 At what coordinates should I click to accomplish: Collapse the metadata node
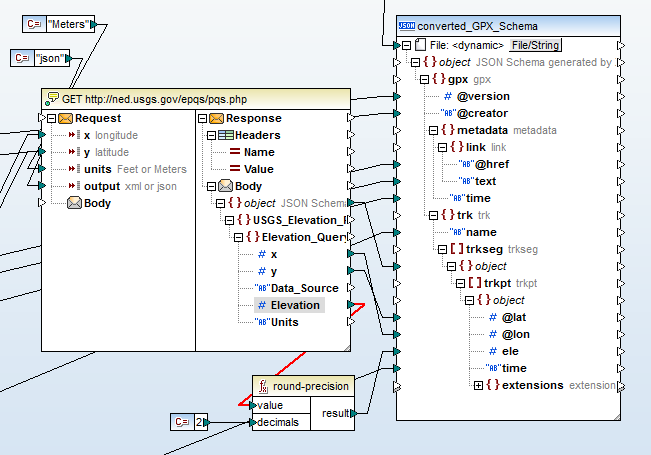coord(434,129)
